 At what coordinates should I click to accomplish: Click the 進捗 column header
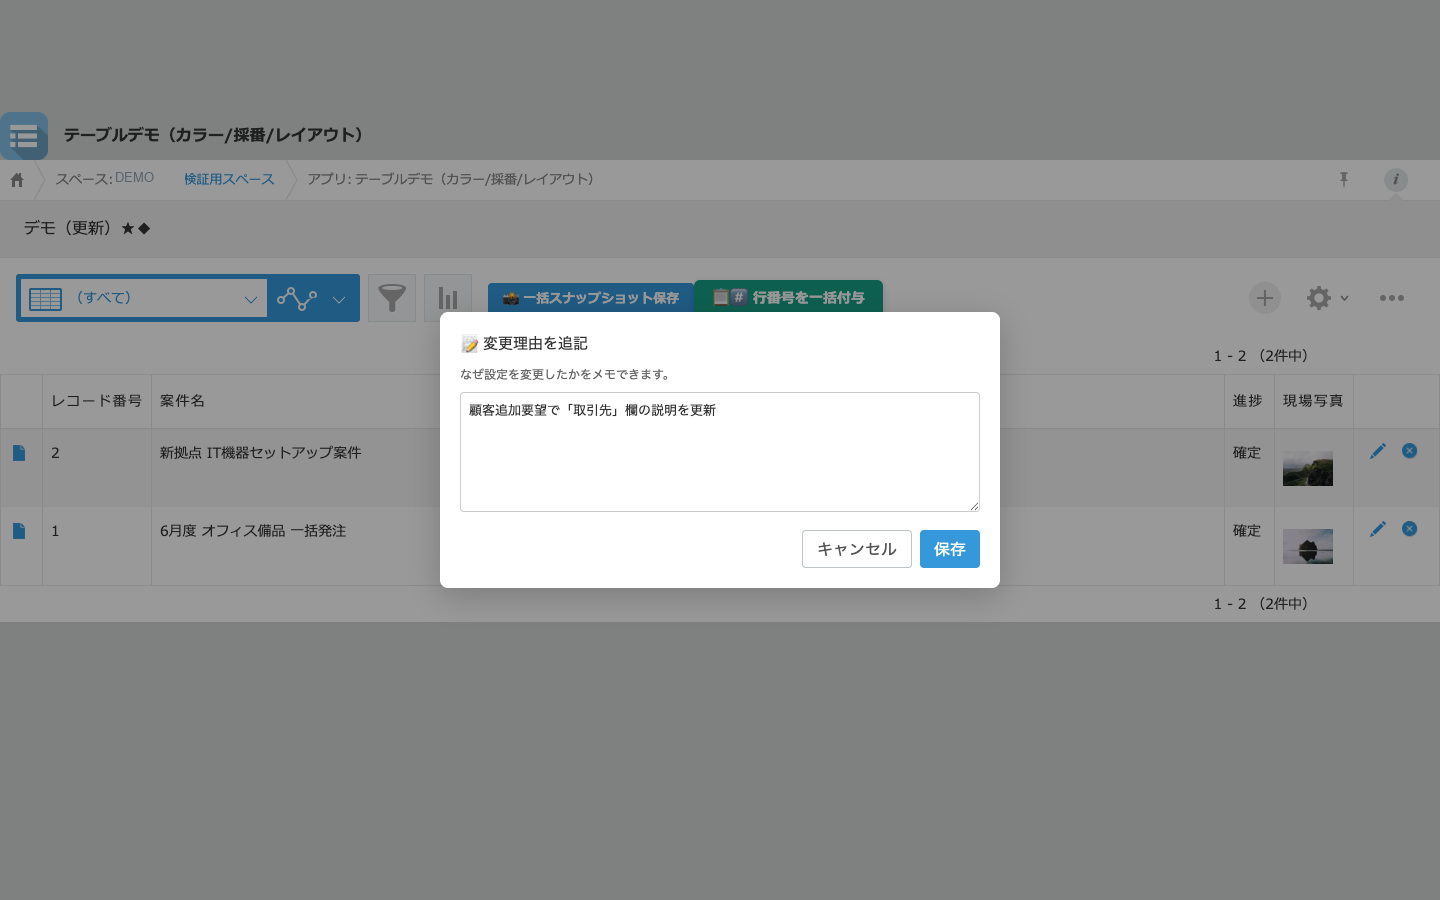click(1248, 401)
